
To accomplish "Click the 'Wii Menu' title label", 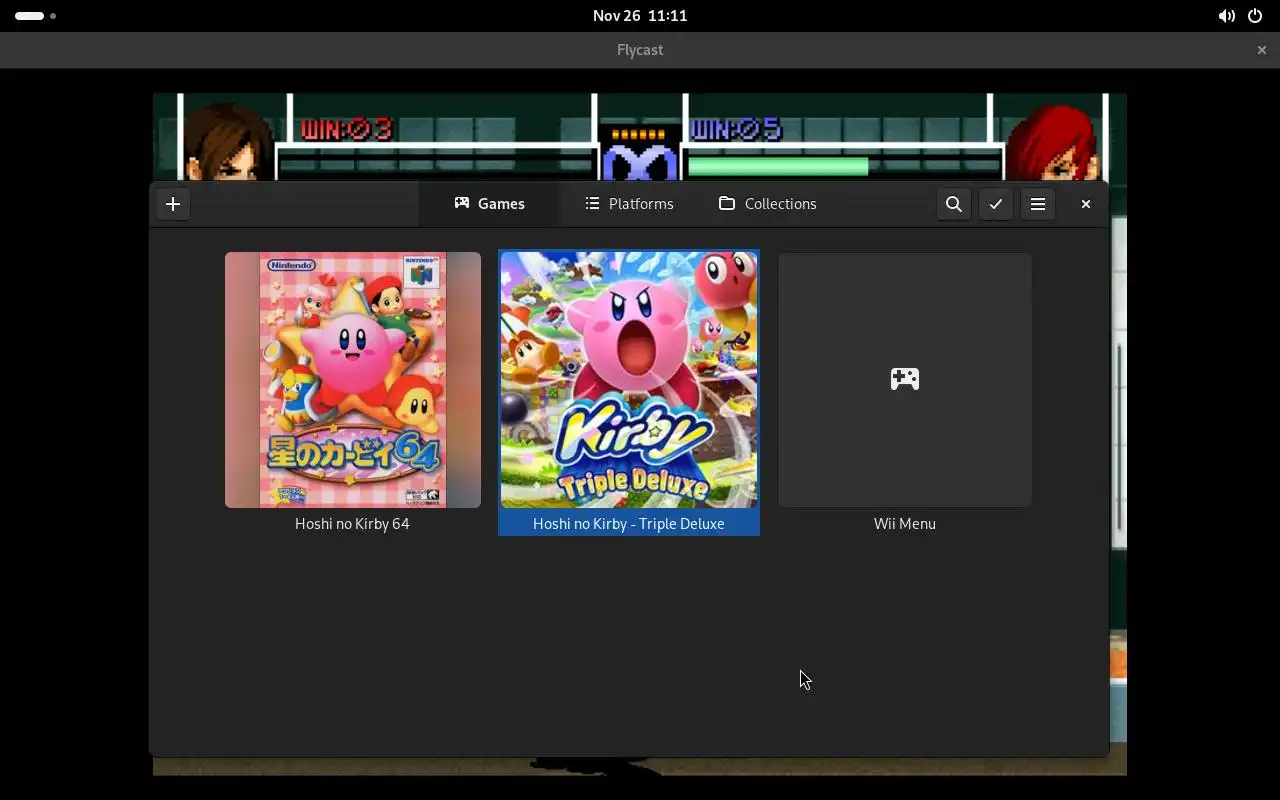I will [905, 524].
